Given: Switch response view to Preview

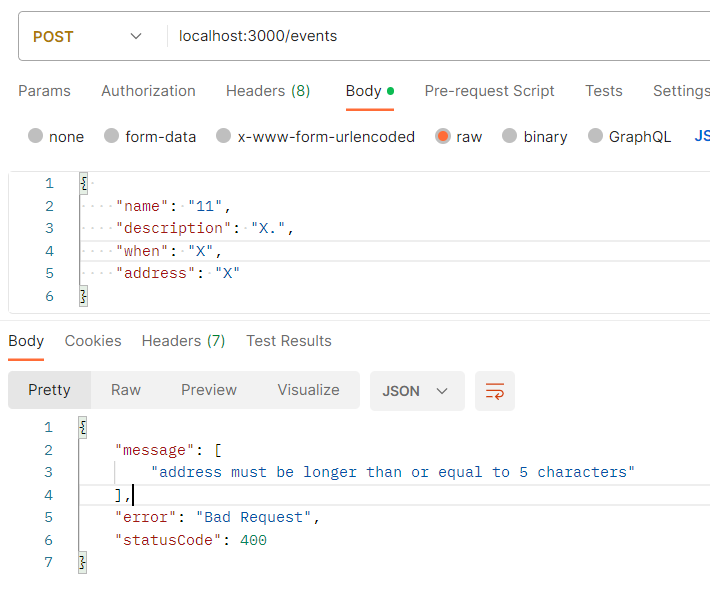Looking at the screenshot, I should tap(209, 390).
